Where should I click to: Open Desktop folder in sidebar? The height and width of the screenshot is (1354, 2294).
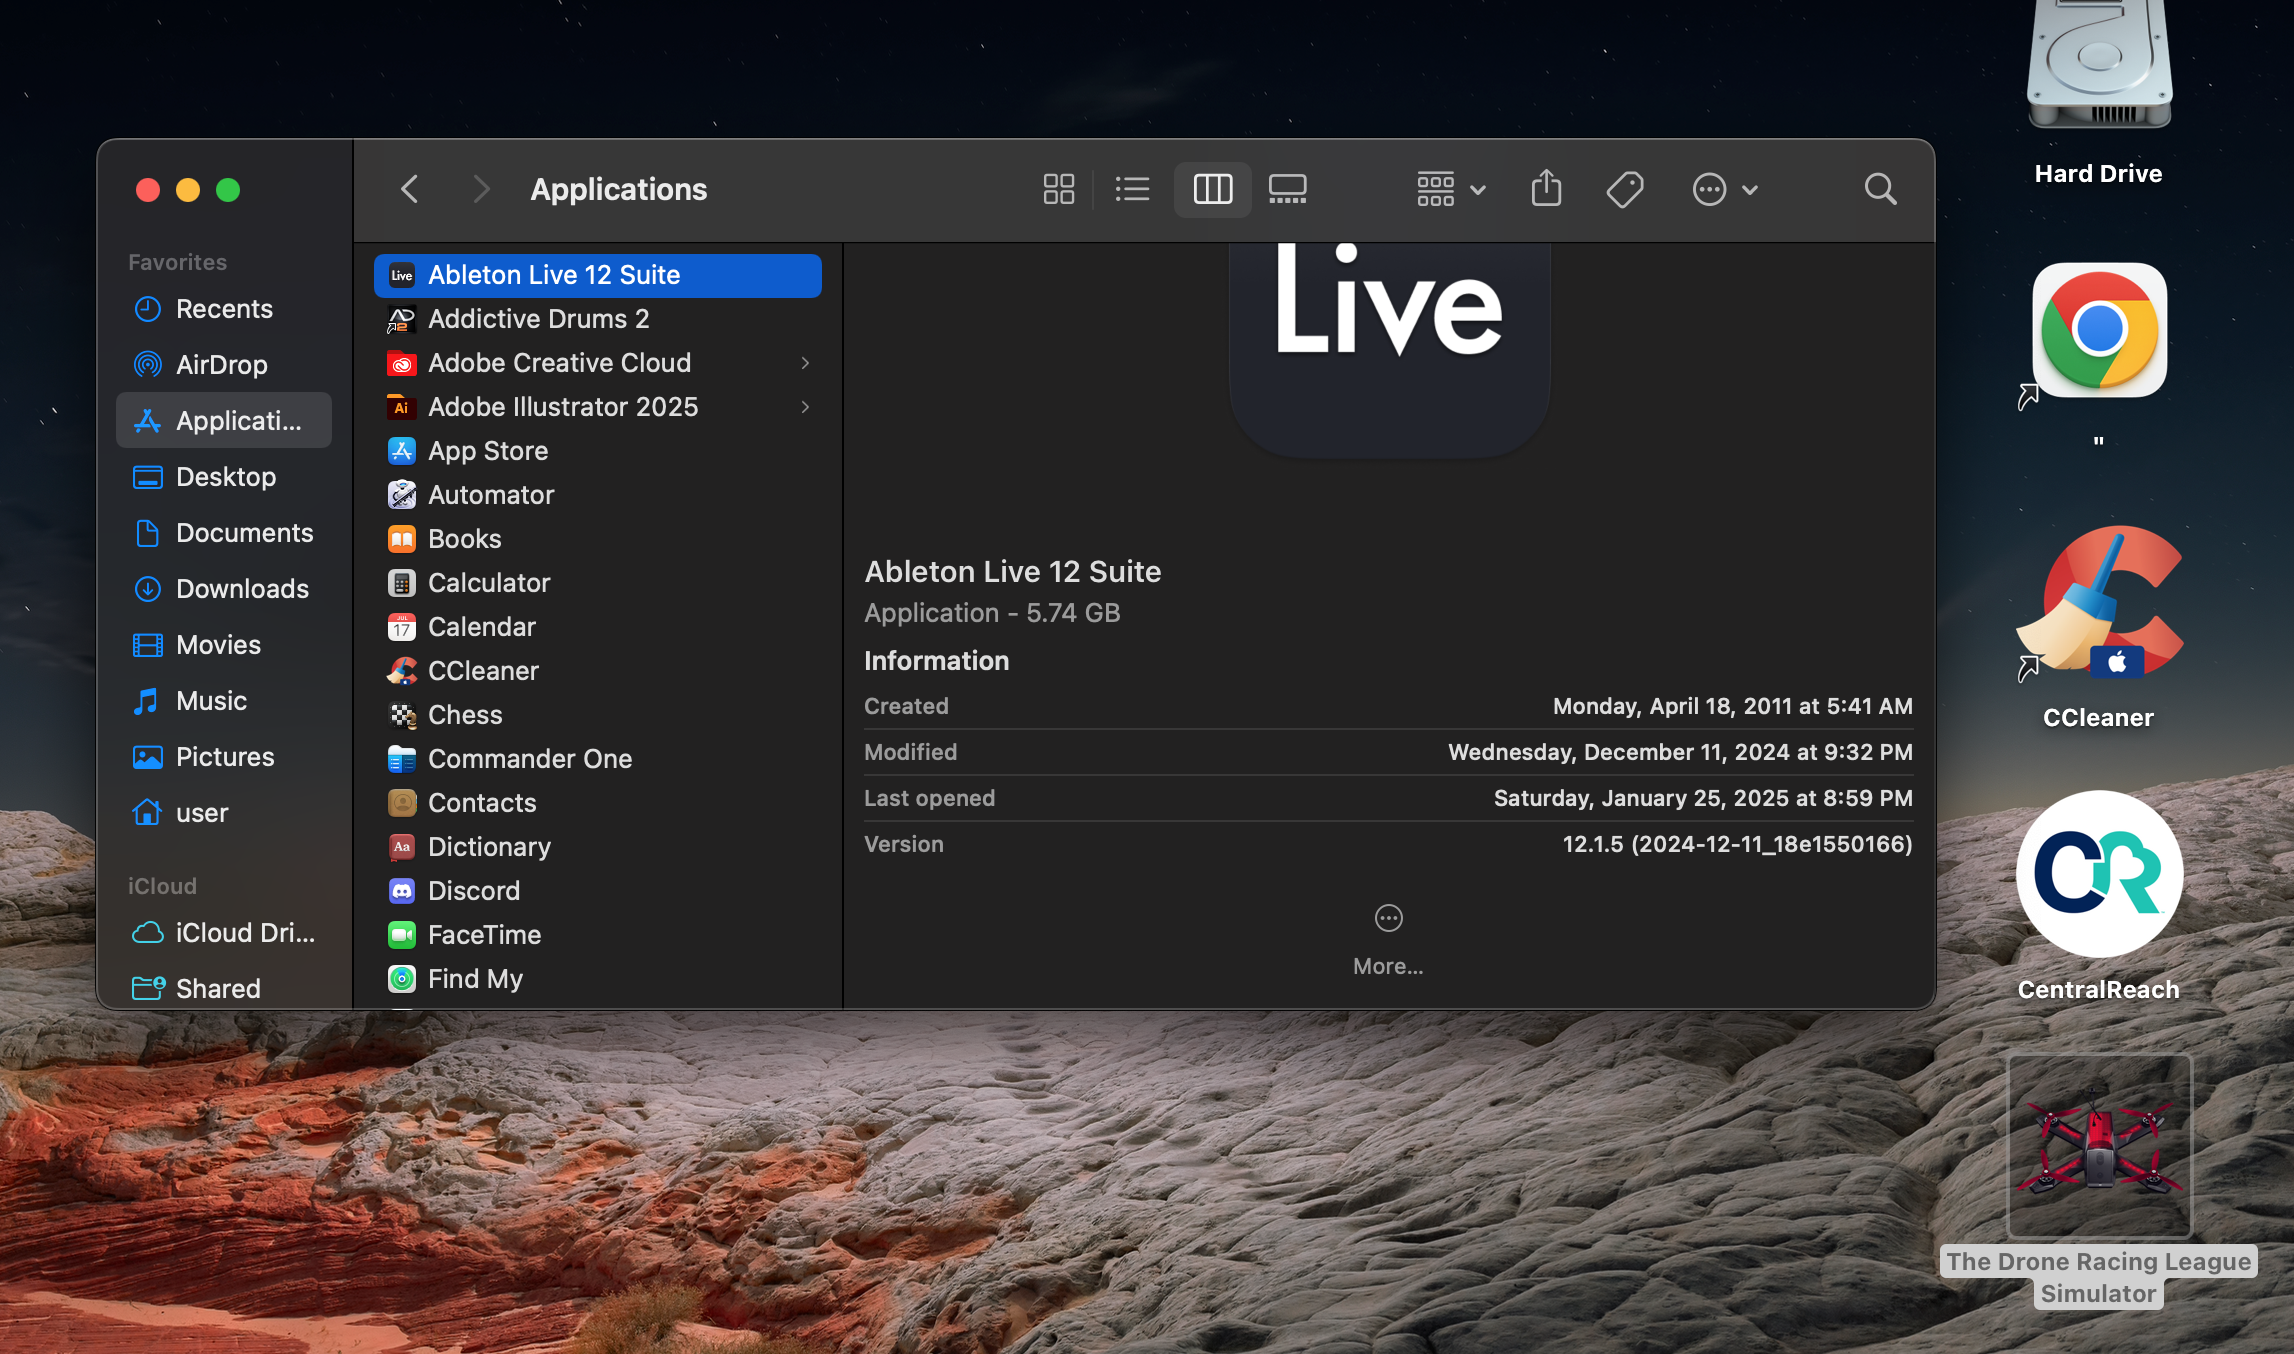pos(224,477)
